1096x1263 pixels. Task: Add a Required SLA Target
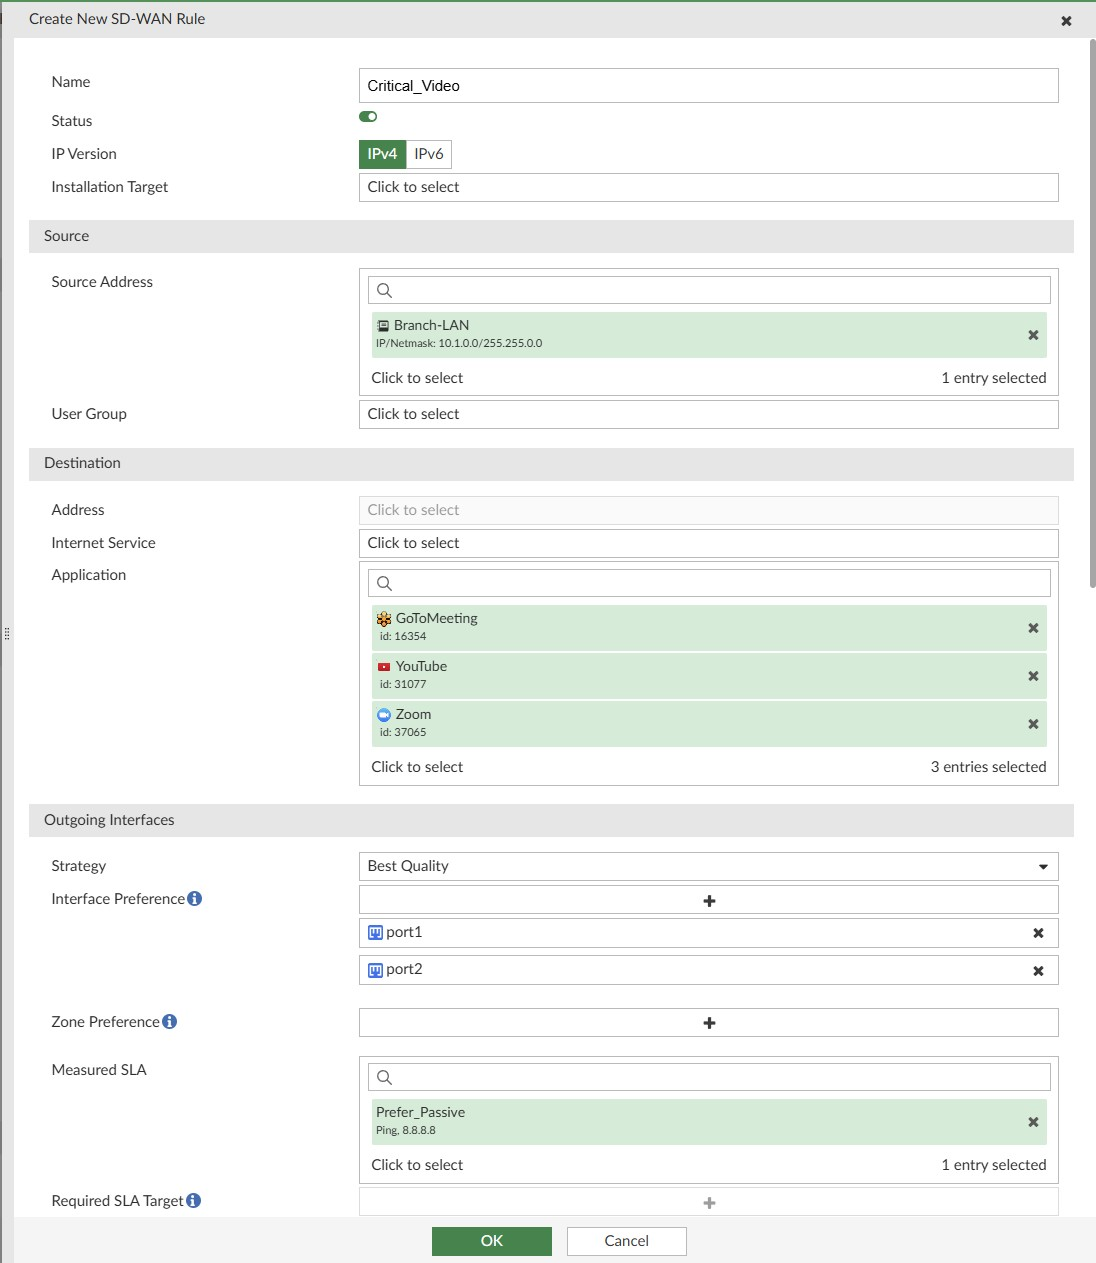[x=709, y=1202]
